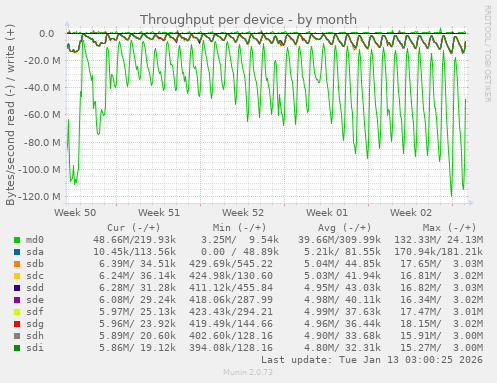Click the '-80.0 M' y-axis label
The width and height of the screenshot is (497, 383).
[42, 142]
